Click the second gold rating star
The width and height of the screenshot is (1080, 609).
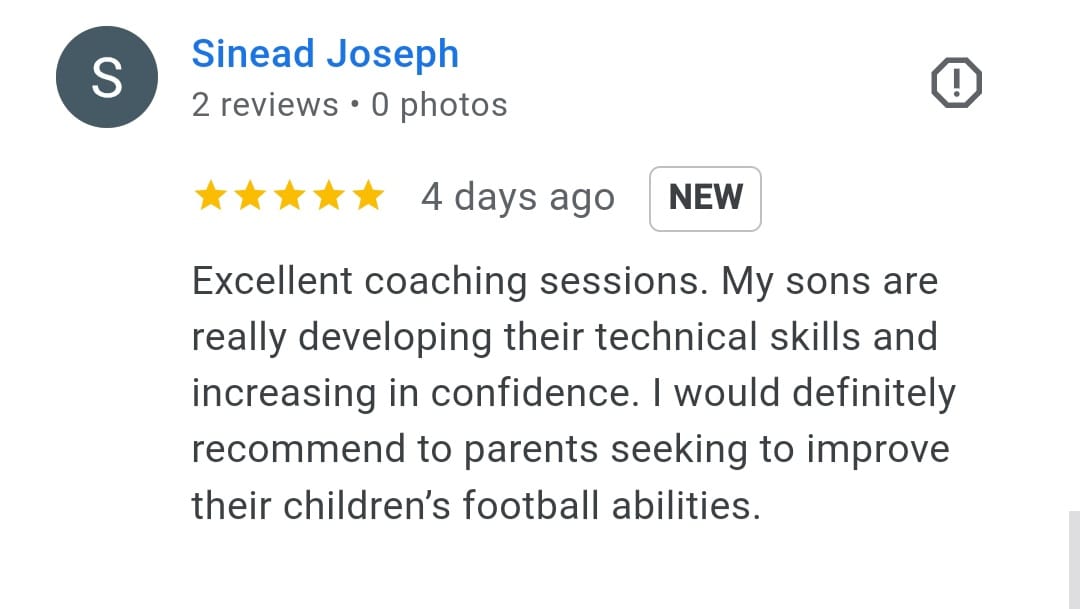point(249,196)
